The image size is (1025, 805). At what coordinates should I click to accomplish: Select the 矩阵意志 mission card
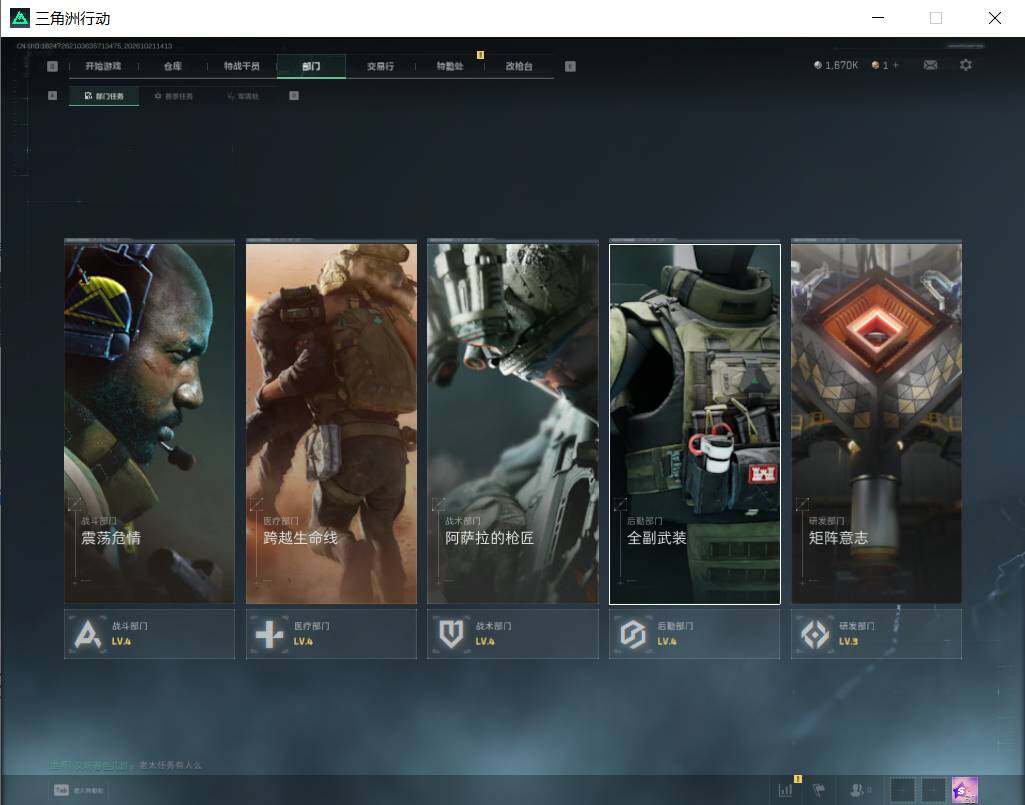tap(877, 424)
